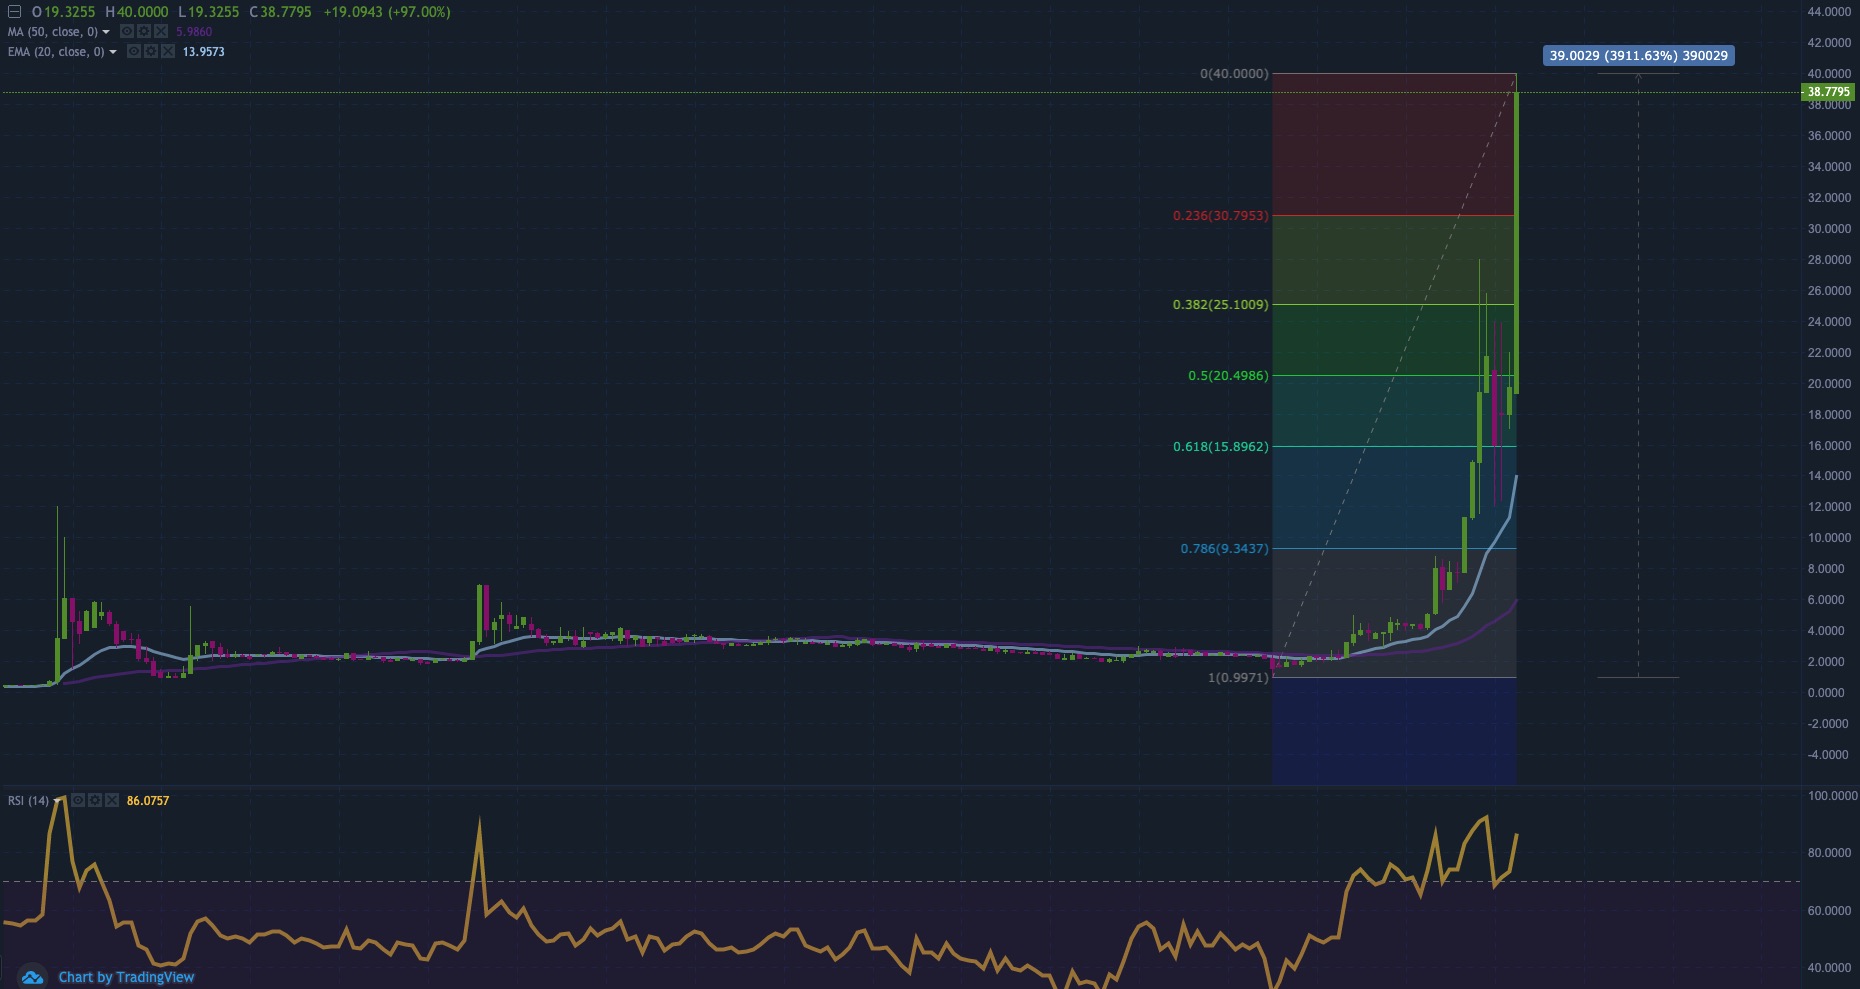Image resolution: width=1860 pixels, height=989 pixels.
Task: Click the RSI value 86.0757
Action: tap(148, 801)
